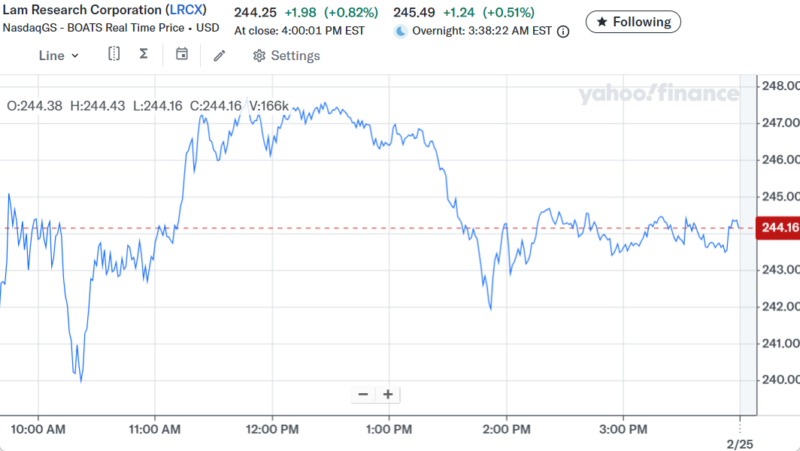Select the pencil drawing tool
This screenshot has height=451, width=800.
tap(220, 56)
